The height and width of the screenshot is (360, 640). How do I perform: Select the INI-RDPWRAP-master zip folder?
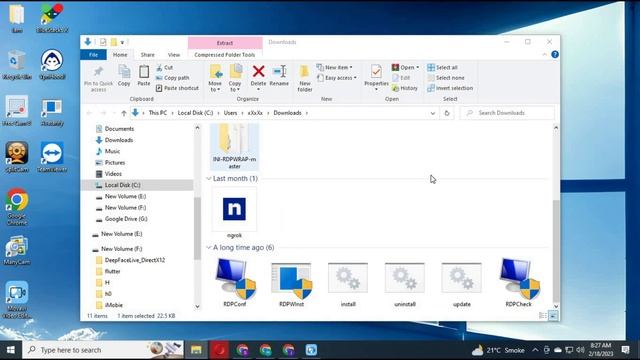point(235,147)
